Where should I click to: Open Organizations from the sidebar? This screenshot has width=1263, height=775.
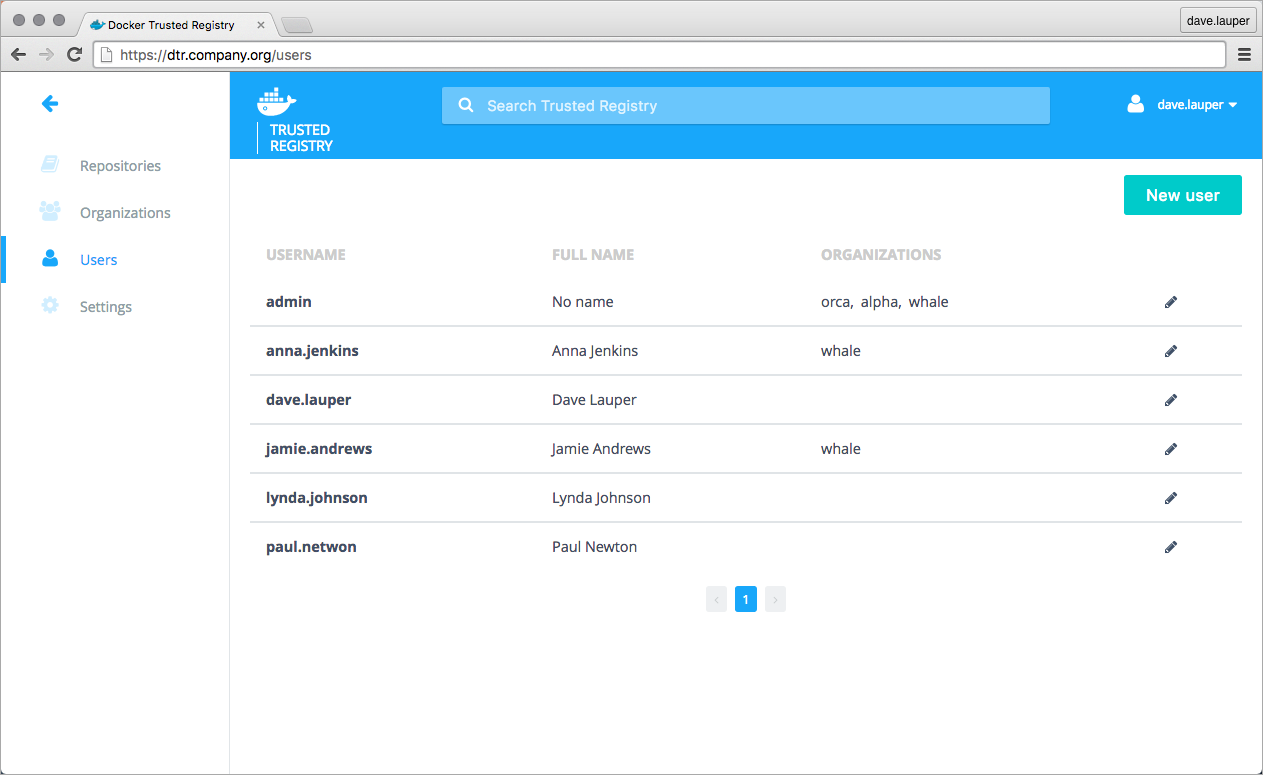[x=125, y=213]
